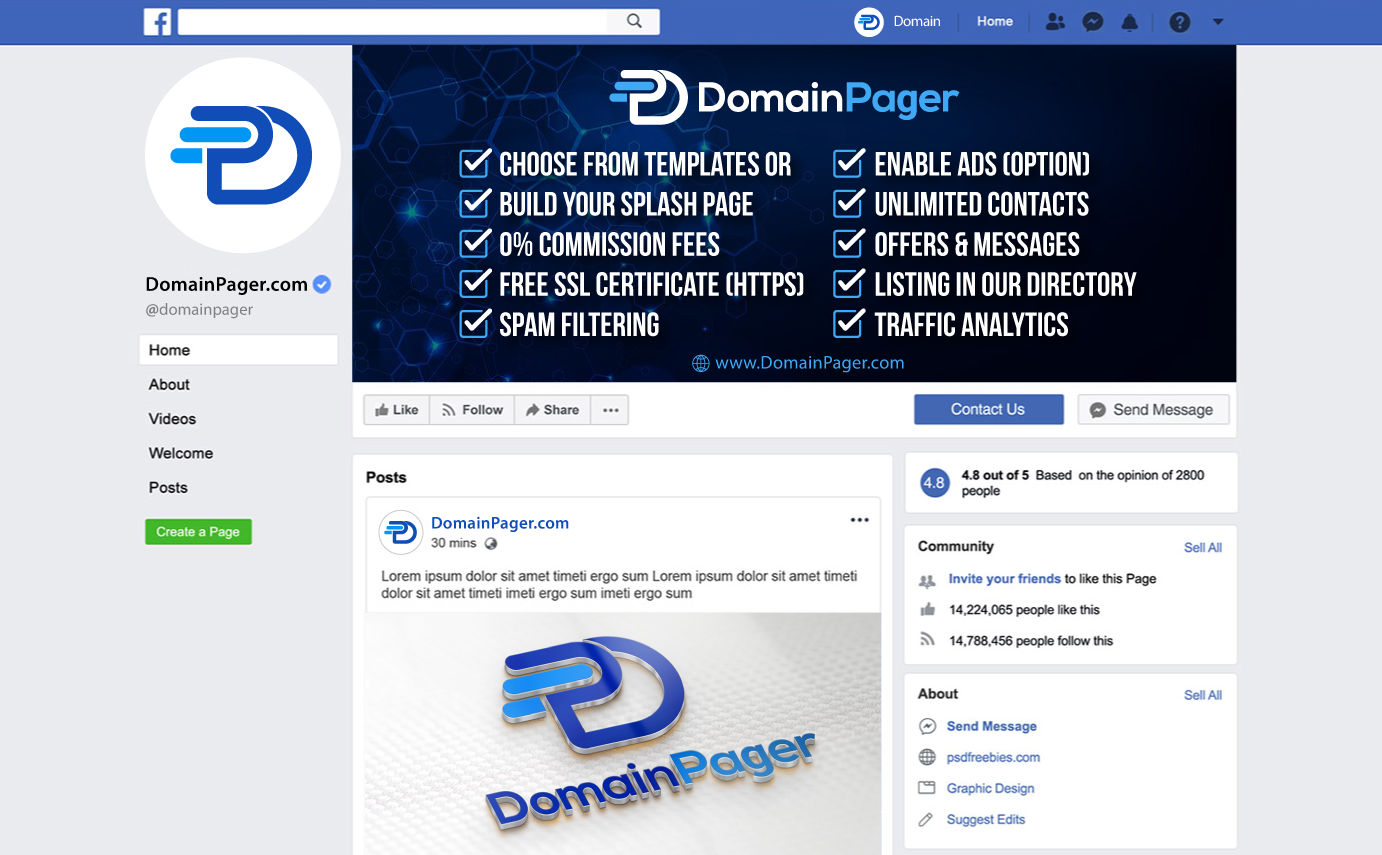The image size is (1382, 855).
Task: Click the @domainpager handle
Action: (x=199, y=310)
